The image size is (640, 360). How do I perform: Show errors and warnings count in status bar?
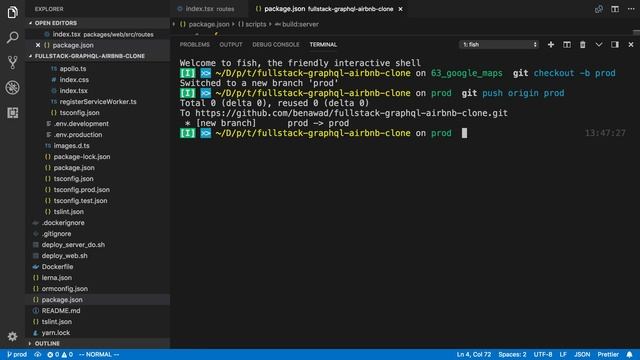point(60,354)
